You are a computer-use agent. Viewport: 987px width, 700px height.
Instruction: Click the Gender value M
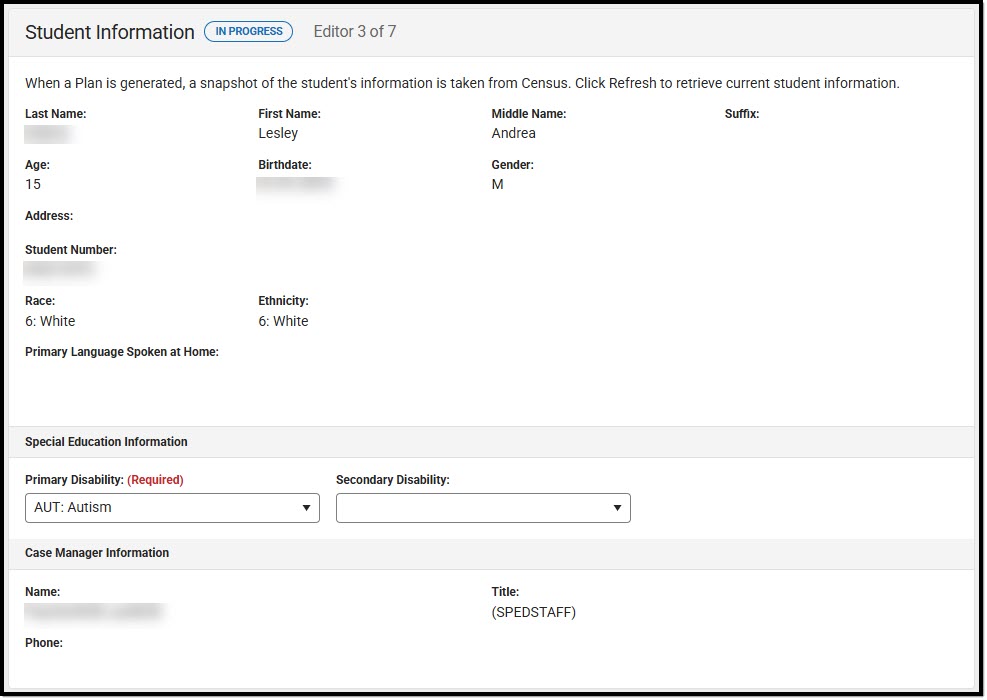click(x=497, y=184)
